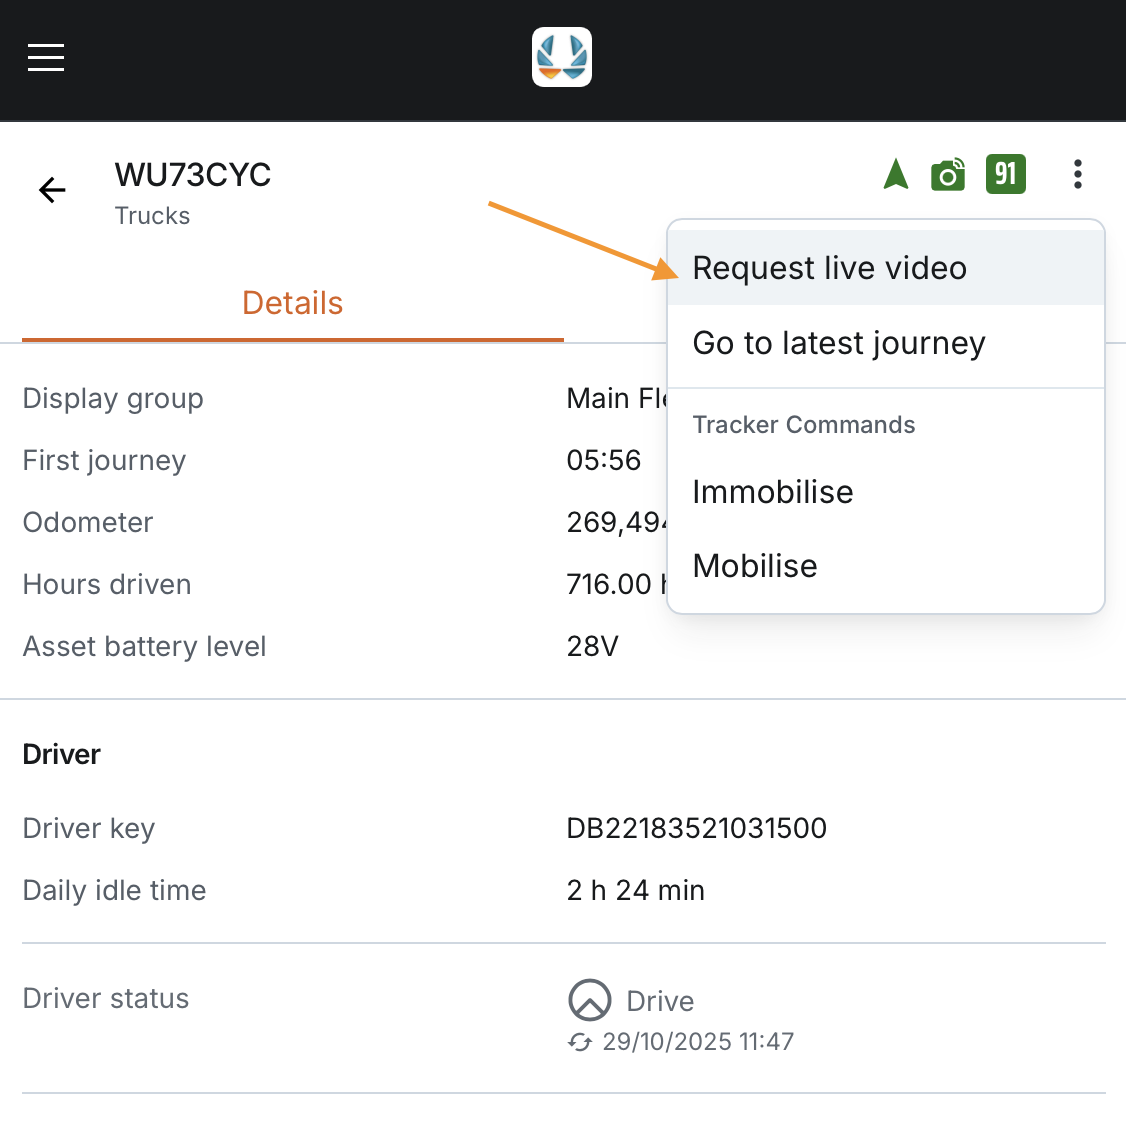1126x1126 pixels.
Task: Click the green 91 score badge
Action: 1005,174
